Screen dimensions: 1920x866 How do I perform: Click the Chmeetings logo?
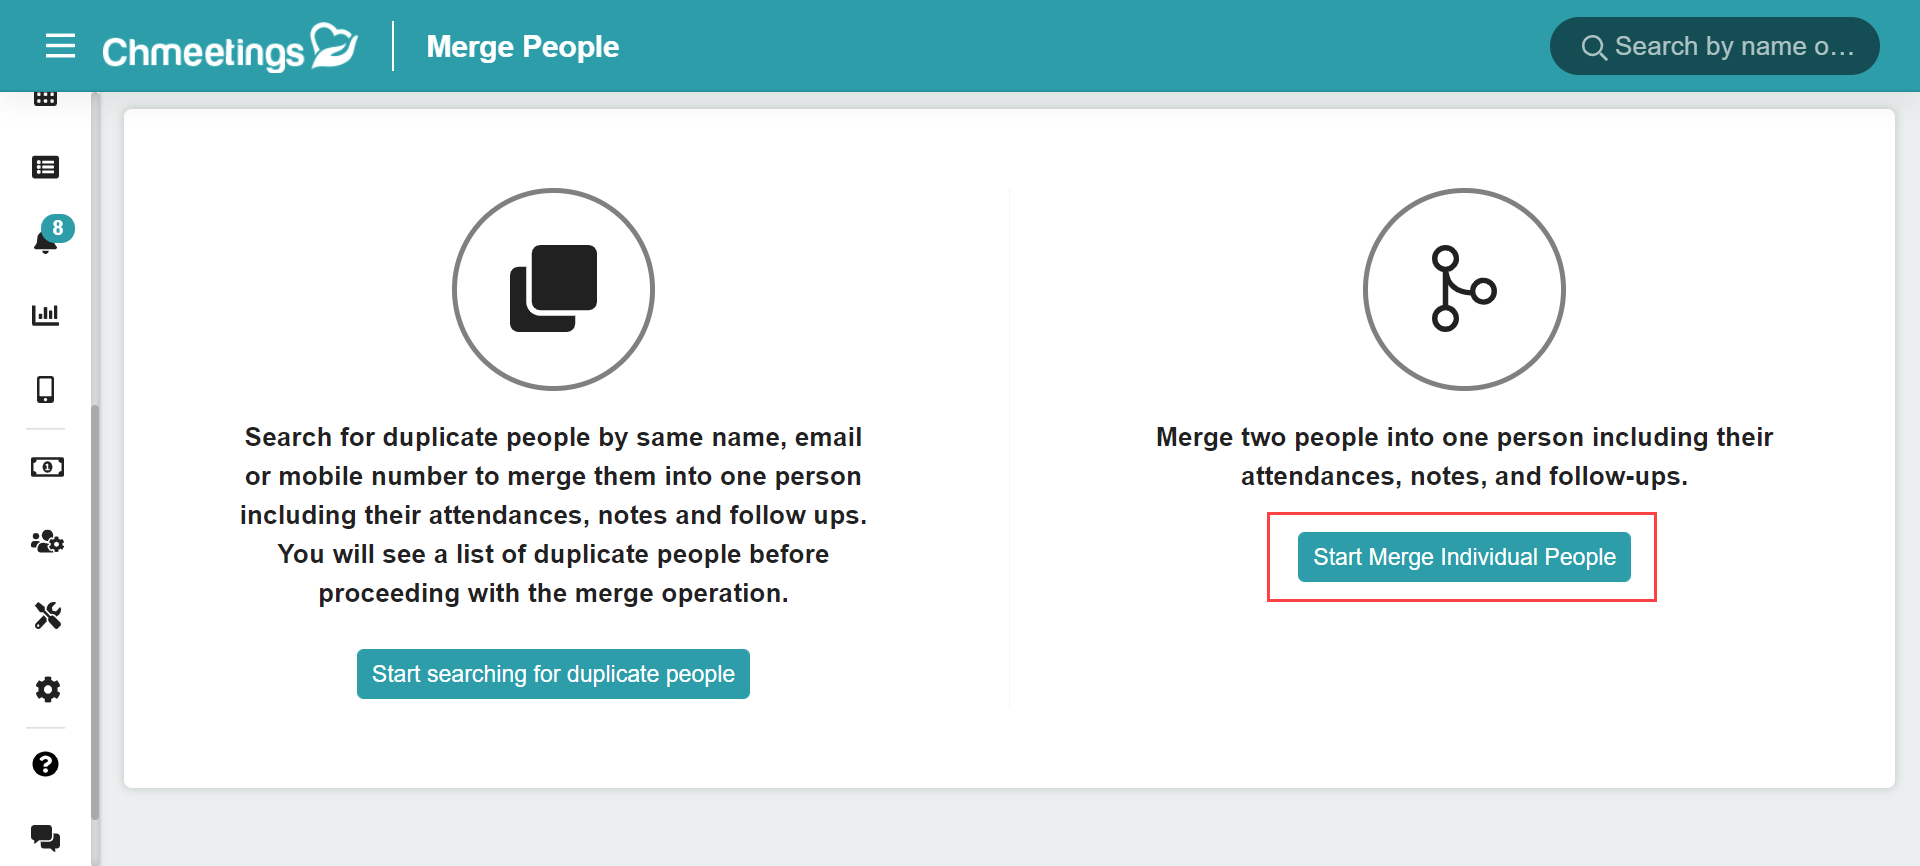pyautogui.click(x=230, y=48)
